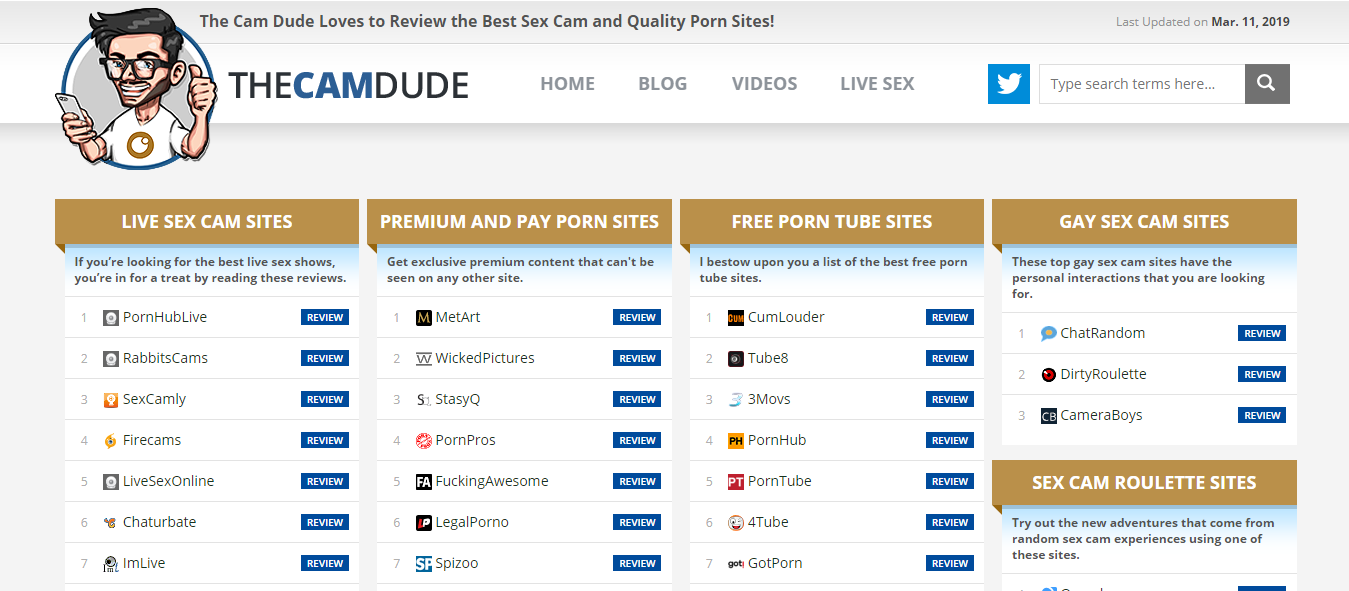Click the Spizoo SP icon

pyautogui.click(x=424, y=563)
